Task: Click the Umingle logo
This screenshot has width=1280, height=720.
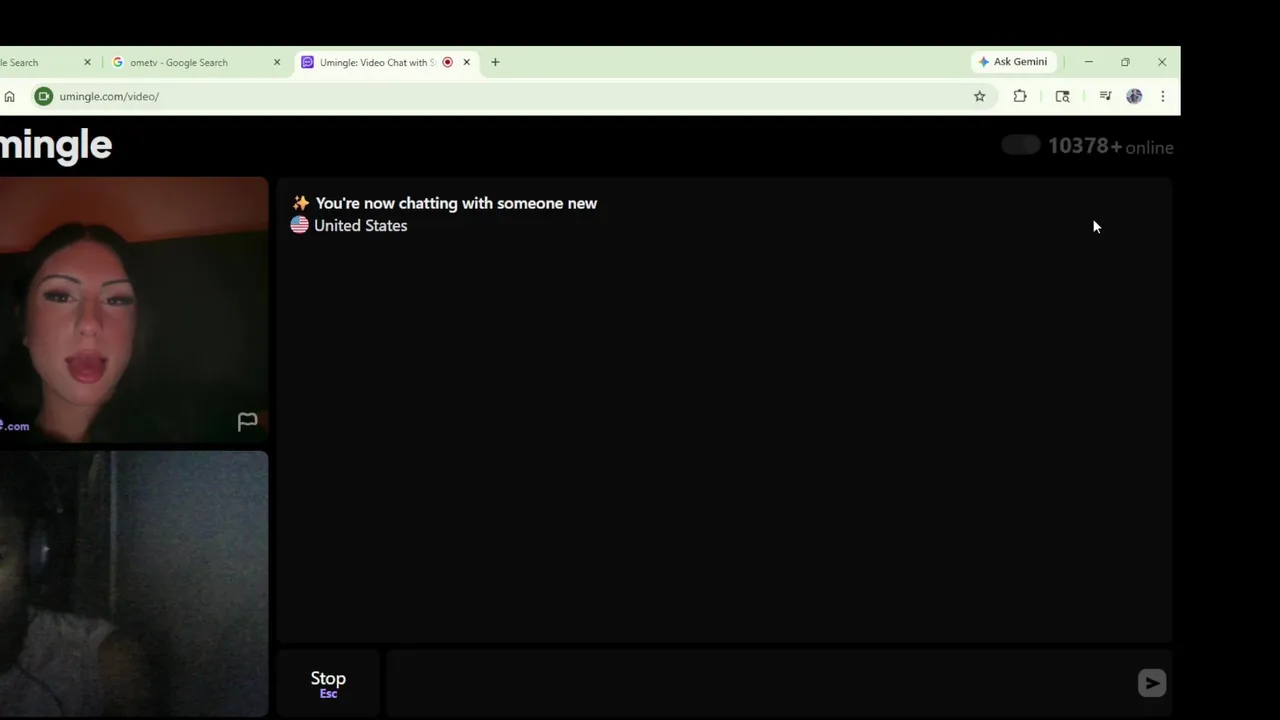Action: click(56, 145)
